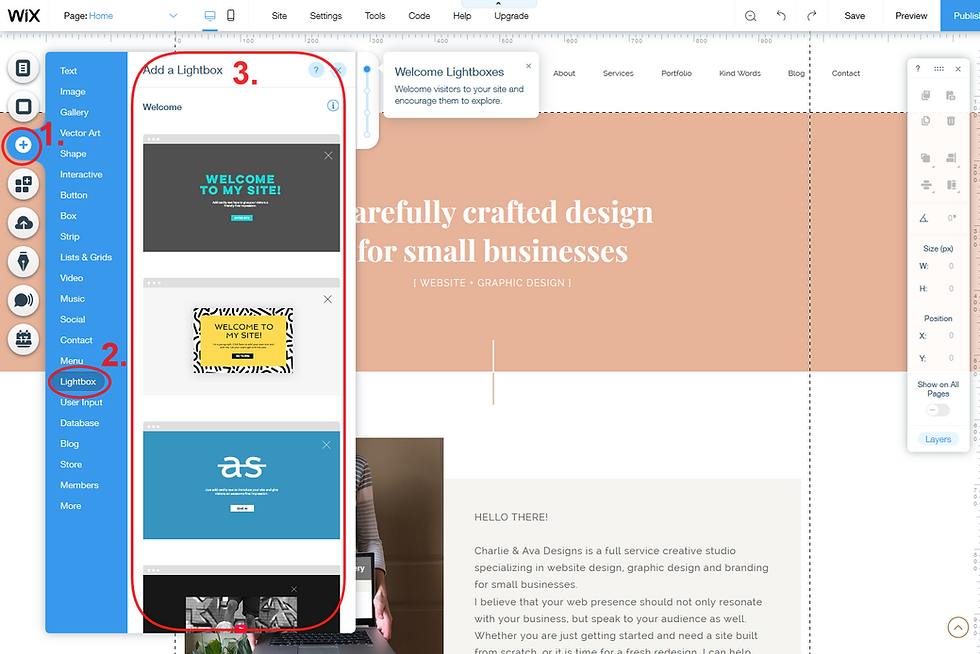Click the Align icon in editor toolbar

(951, 158)
